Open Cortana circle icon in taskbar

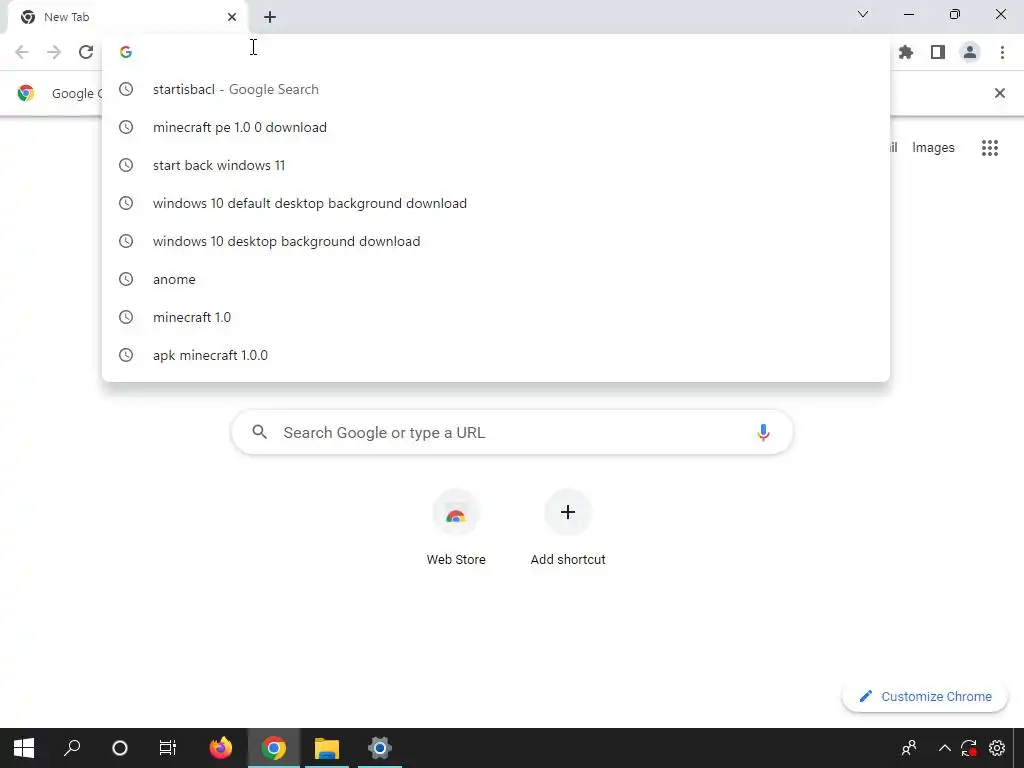[120, 748]
